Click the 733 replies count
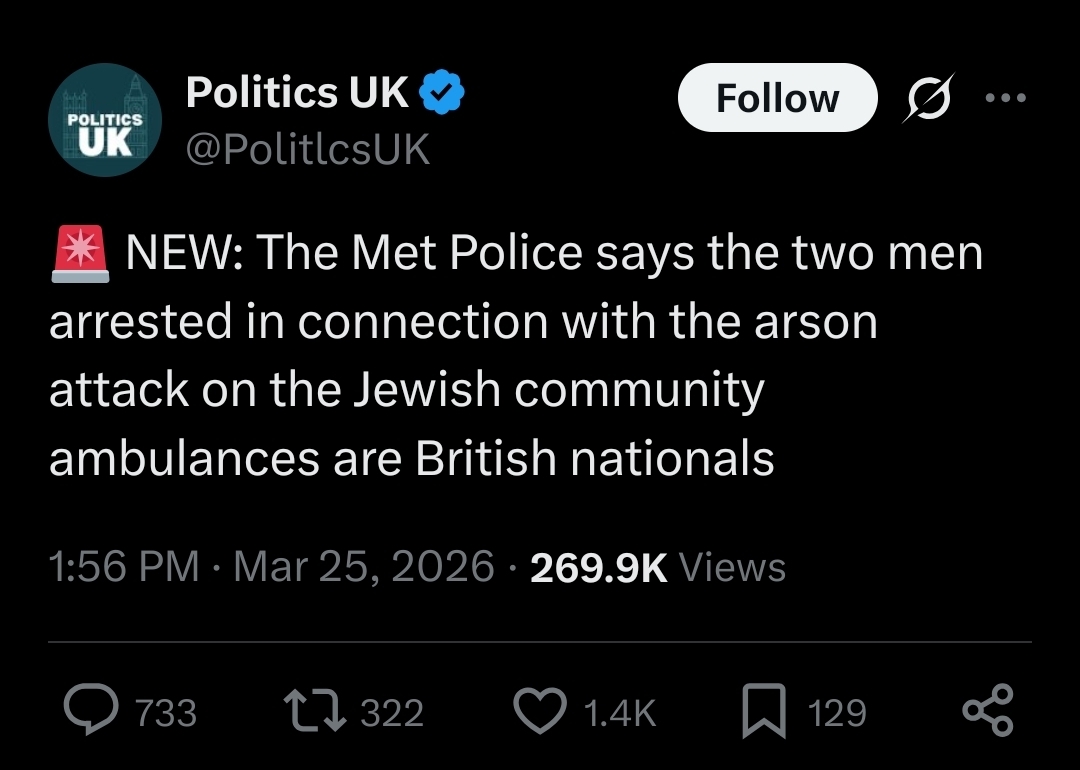Image resolution: width=1080 pixels, height=770 pixels. pos(165,713)
